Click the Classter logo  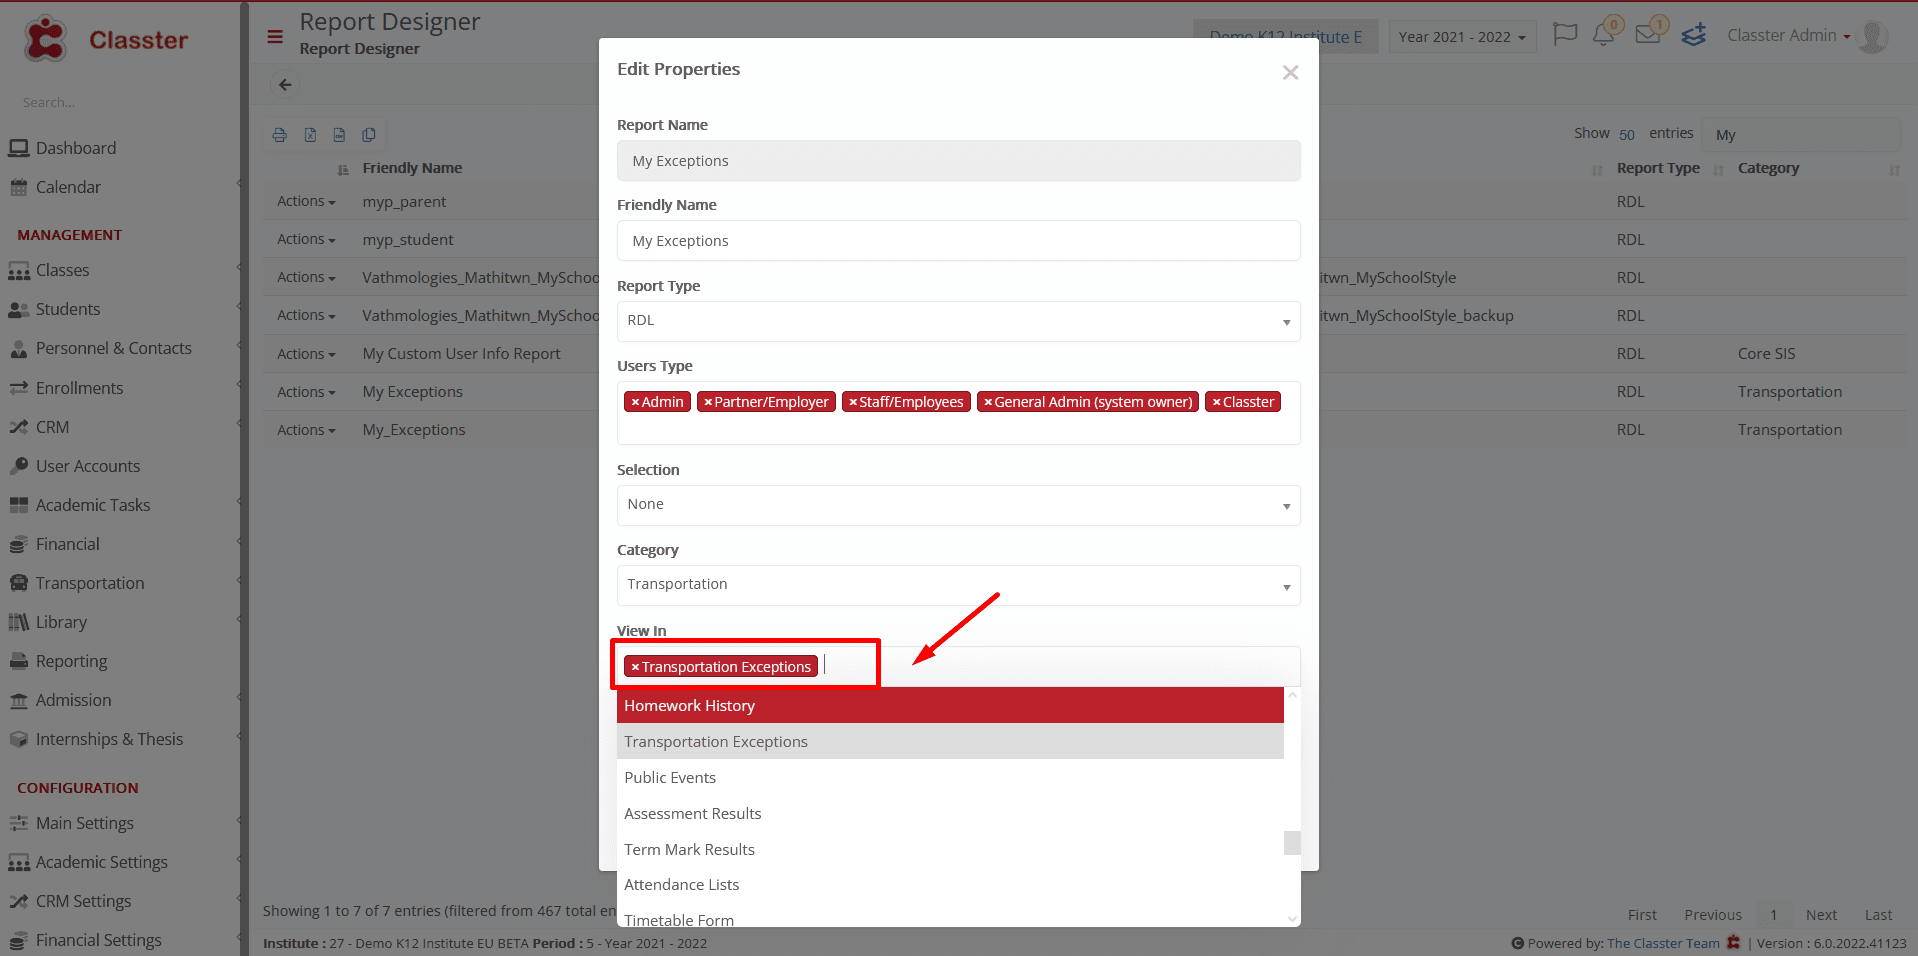(106, 40)
